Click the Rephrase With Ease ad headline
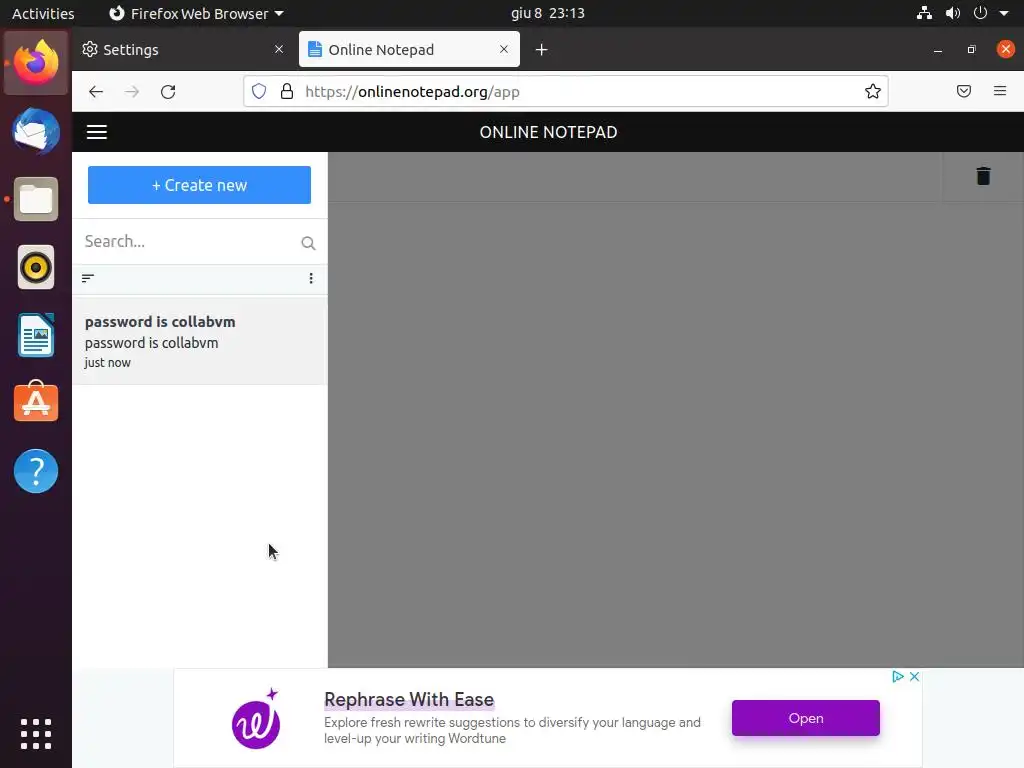Image resolution: width=1024 pixels, height=768 pixels. (409, 699)
